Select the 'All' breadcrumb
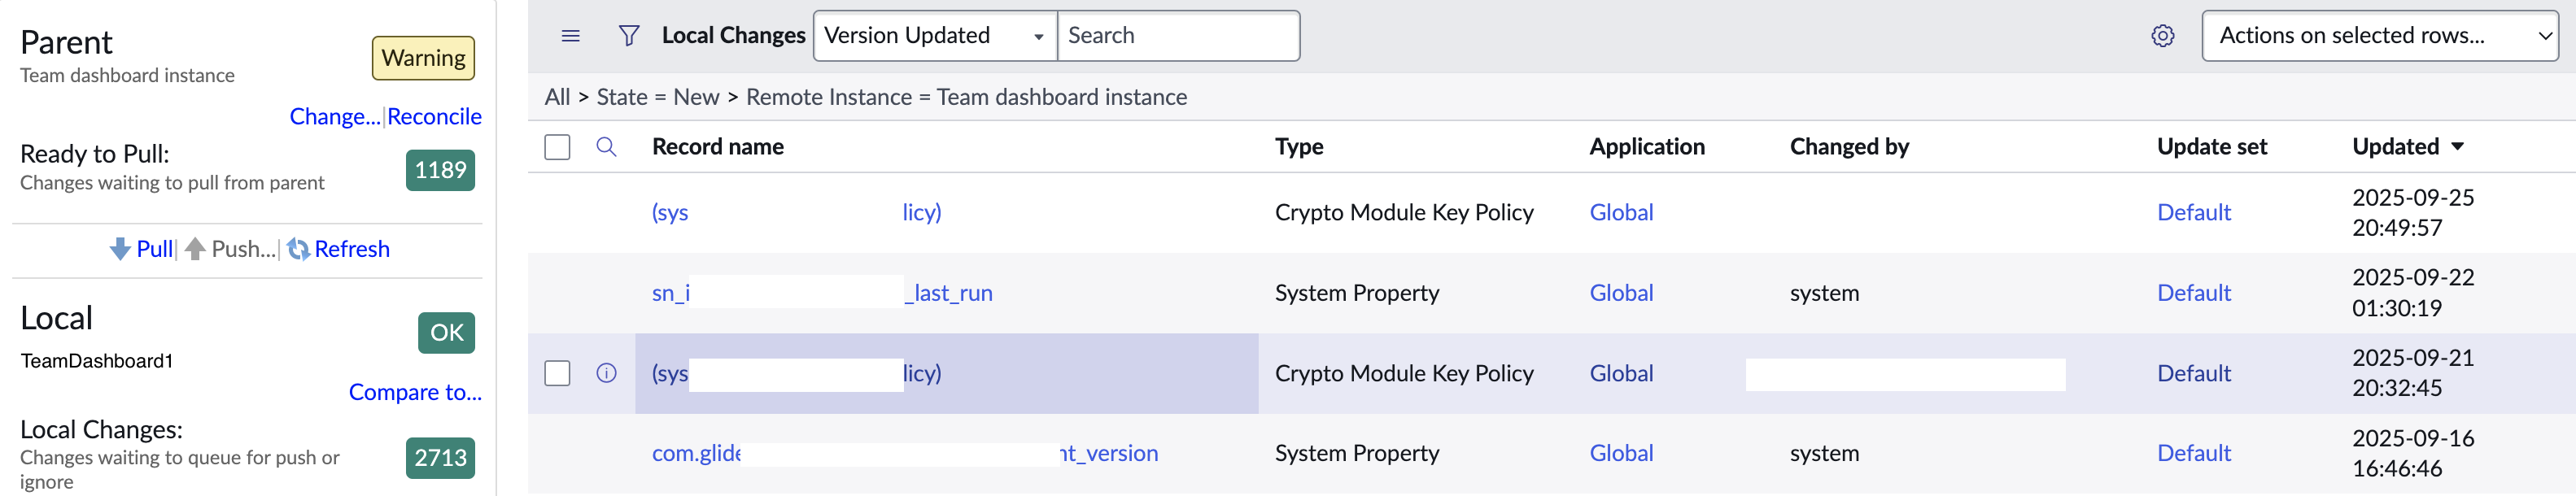 [557, 97]
